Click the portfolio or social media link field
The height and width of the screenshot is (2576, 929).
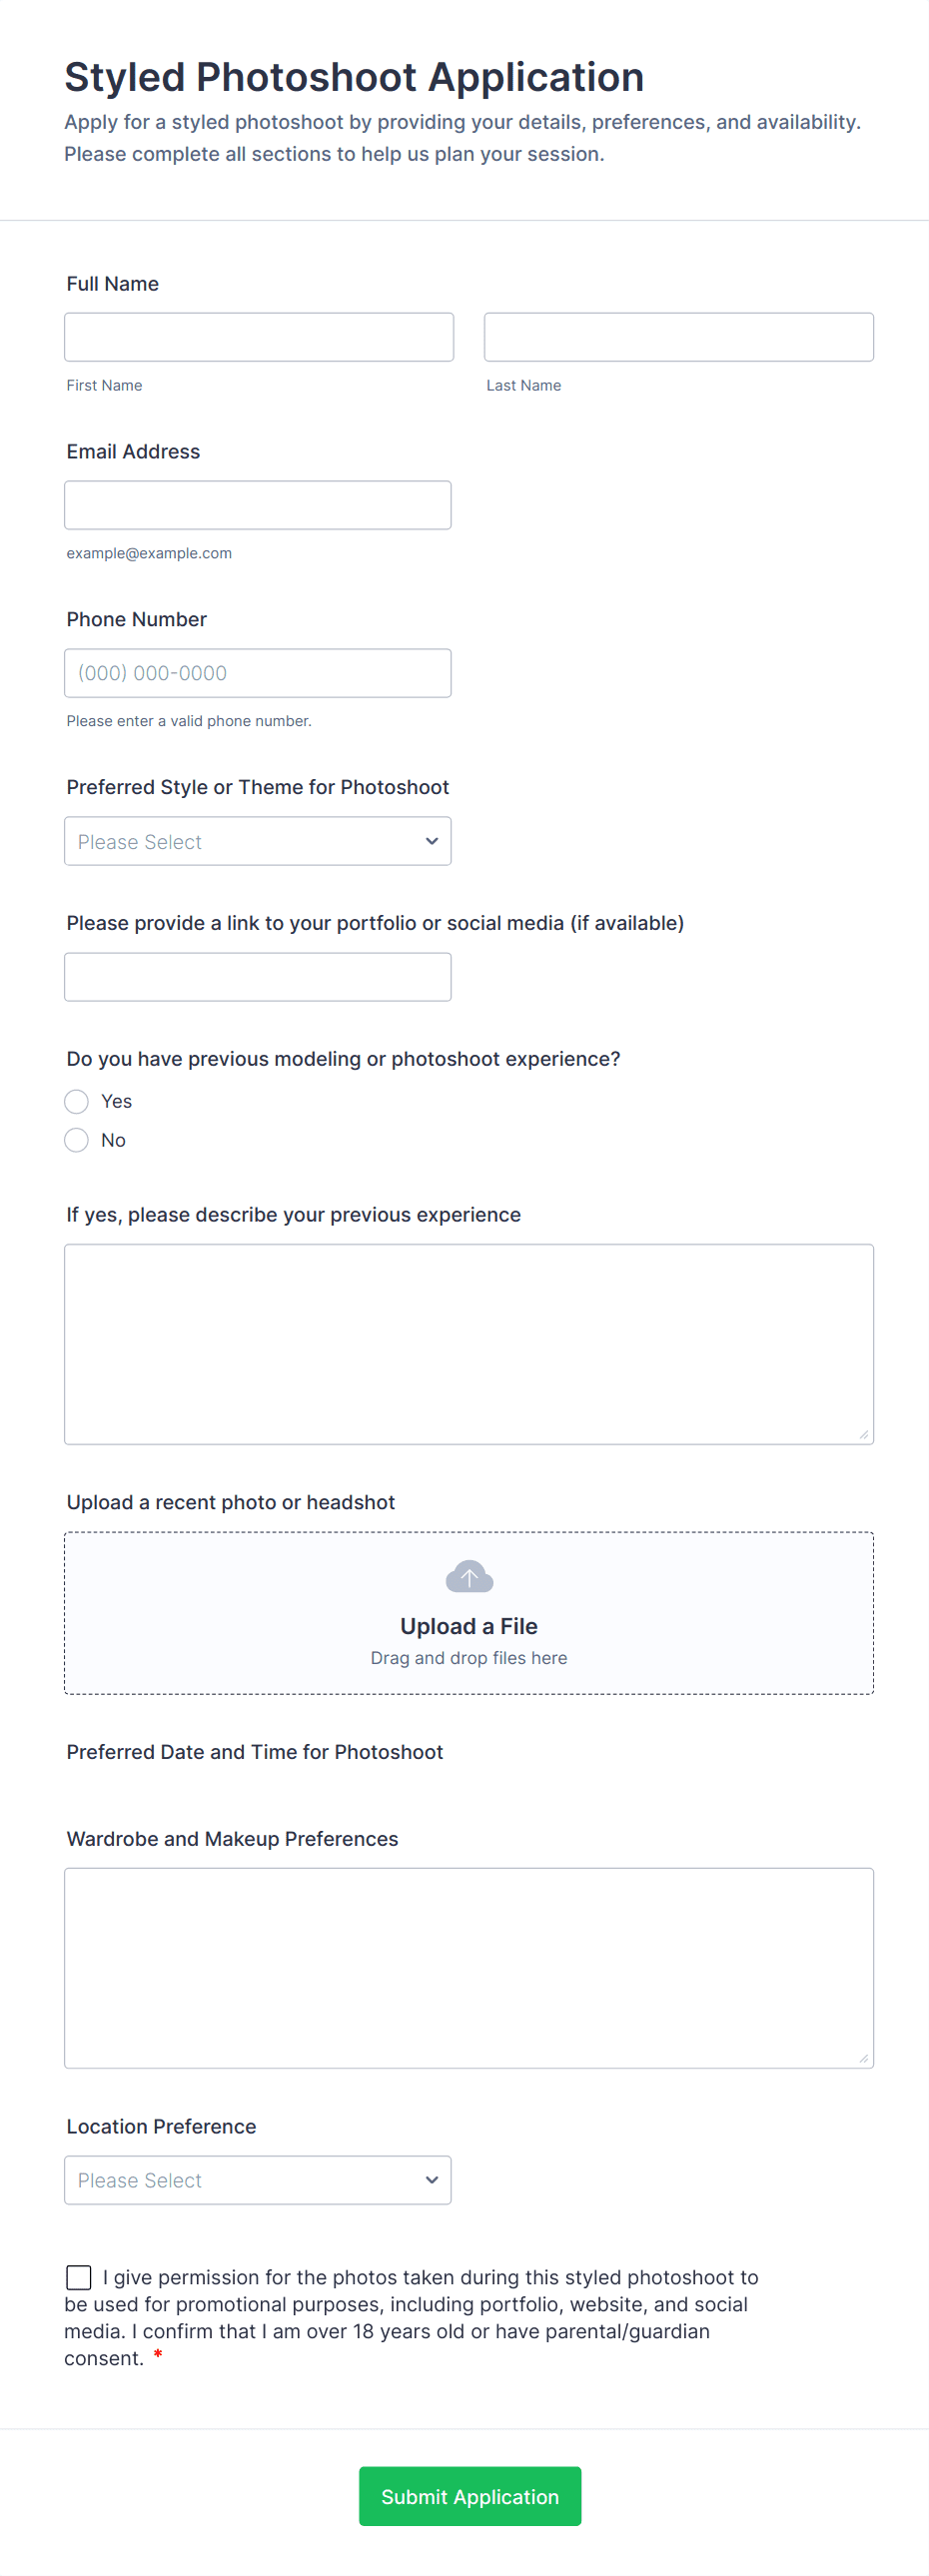pyautogui.click(x=257, y=976)
